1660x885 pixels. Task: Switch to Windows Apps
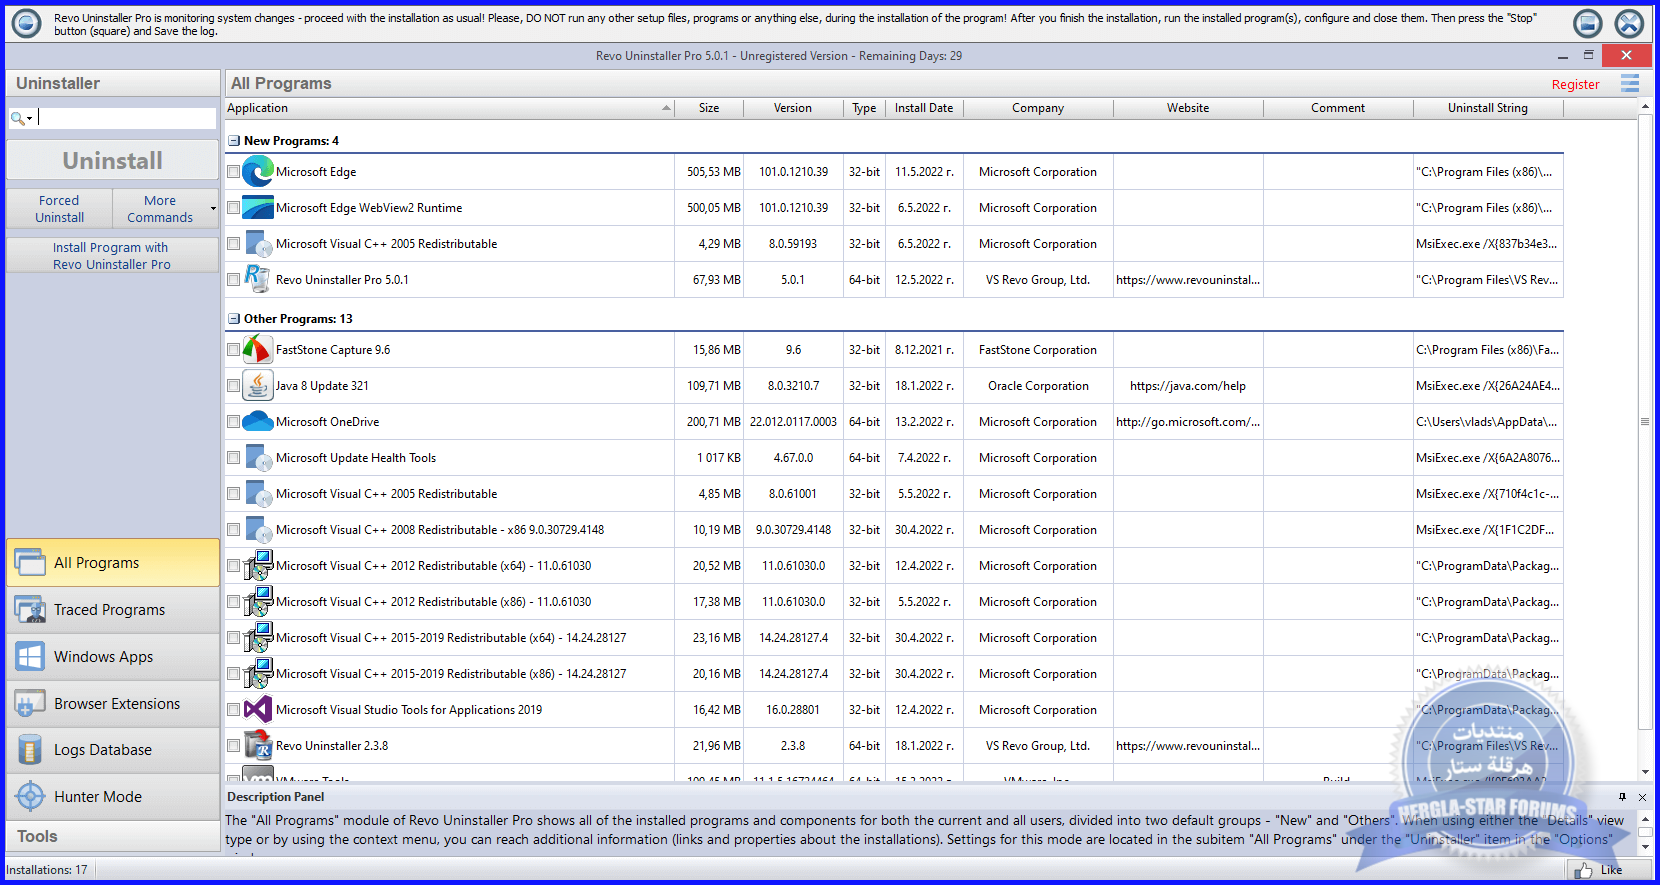point(113,657)
